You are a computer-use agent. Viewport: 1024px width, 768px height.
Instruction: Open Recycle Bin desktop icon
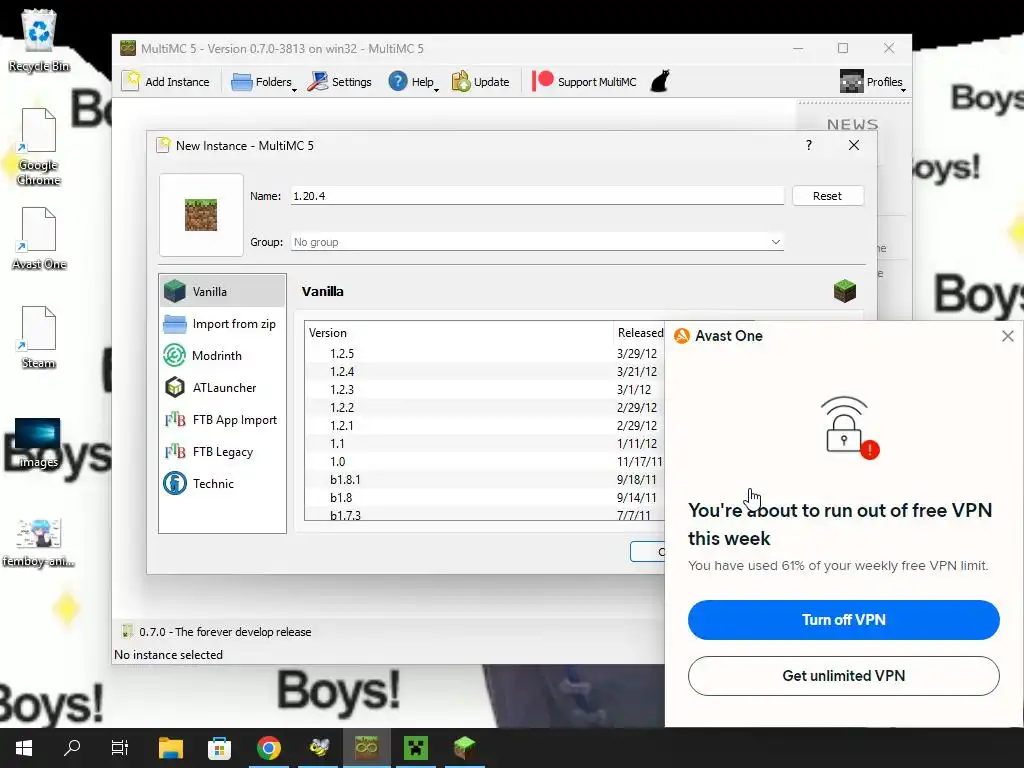(39, 40)
